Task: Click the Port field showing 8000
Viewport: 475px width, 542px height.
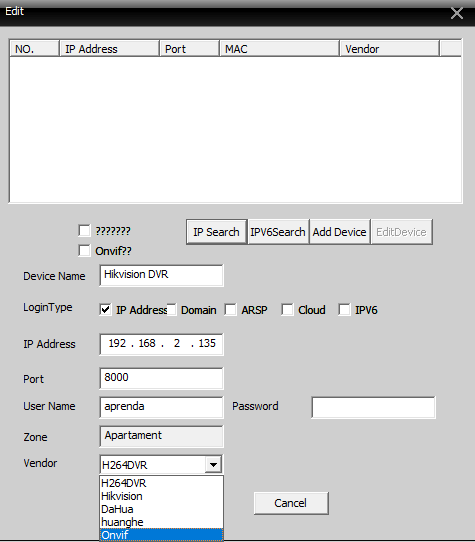Action: point(161,379)
